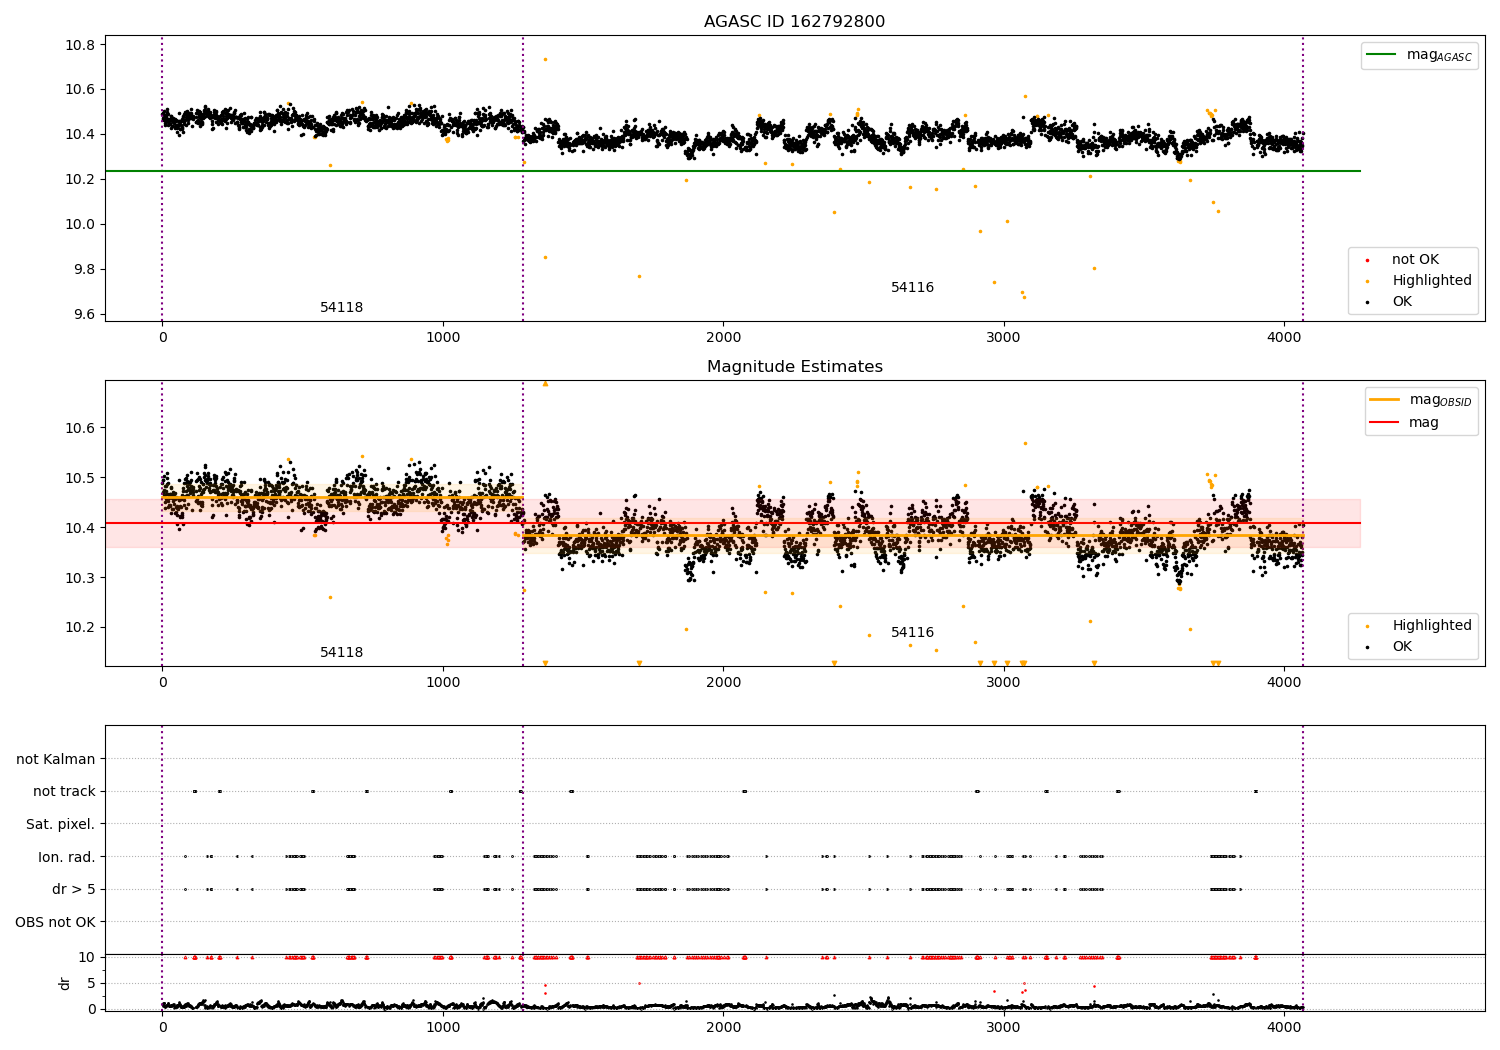This screenshot has width=1500, height=1050.
Task: Click the x-axis tick 2000 under middle plot
Action: [x=723, y=683]
